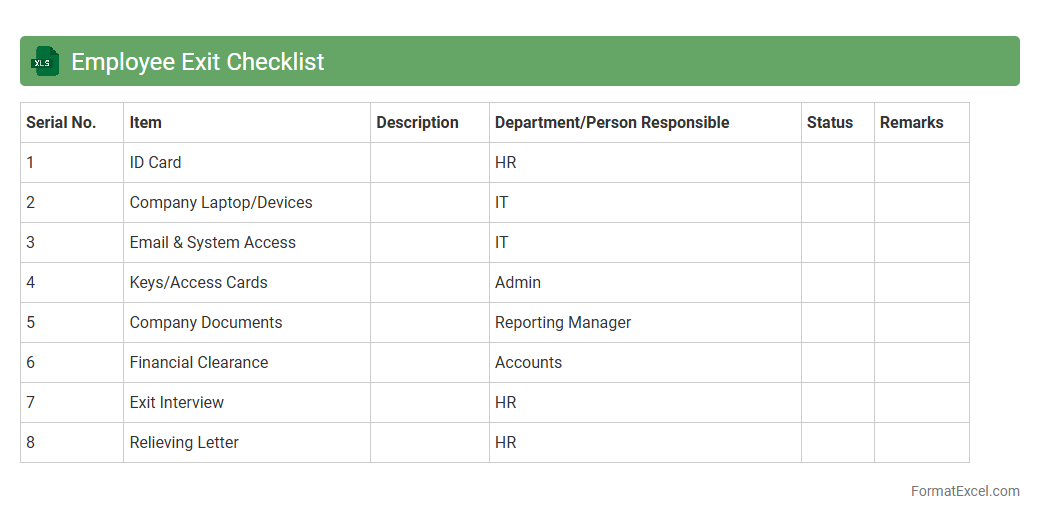Open the FormatExcel.com link
1040x520 pixels.
pyautogui.click(x=964, y=491)
